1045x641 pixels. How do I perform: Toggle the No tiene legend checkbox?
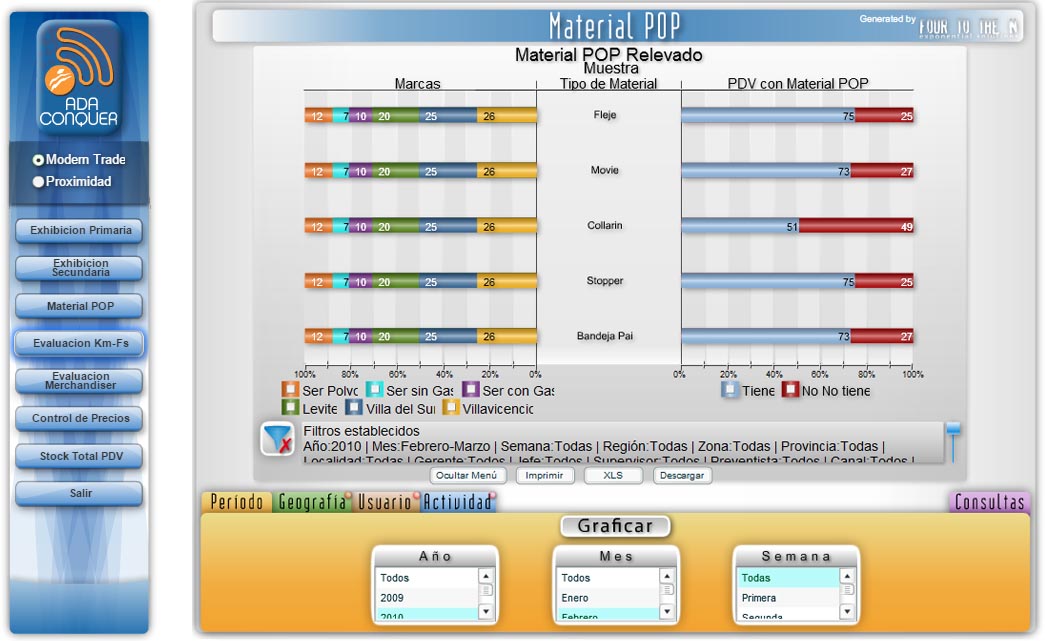790,389
